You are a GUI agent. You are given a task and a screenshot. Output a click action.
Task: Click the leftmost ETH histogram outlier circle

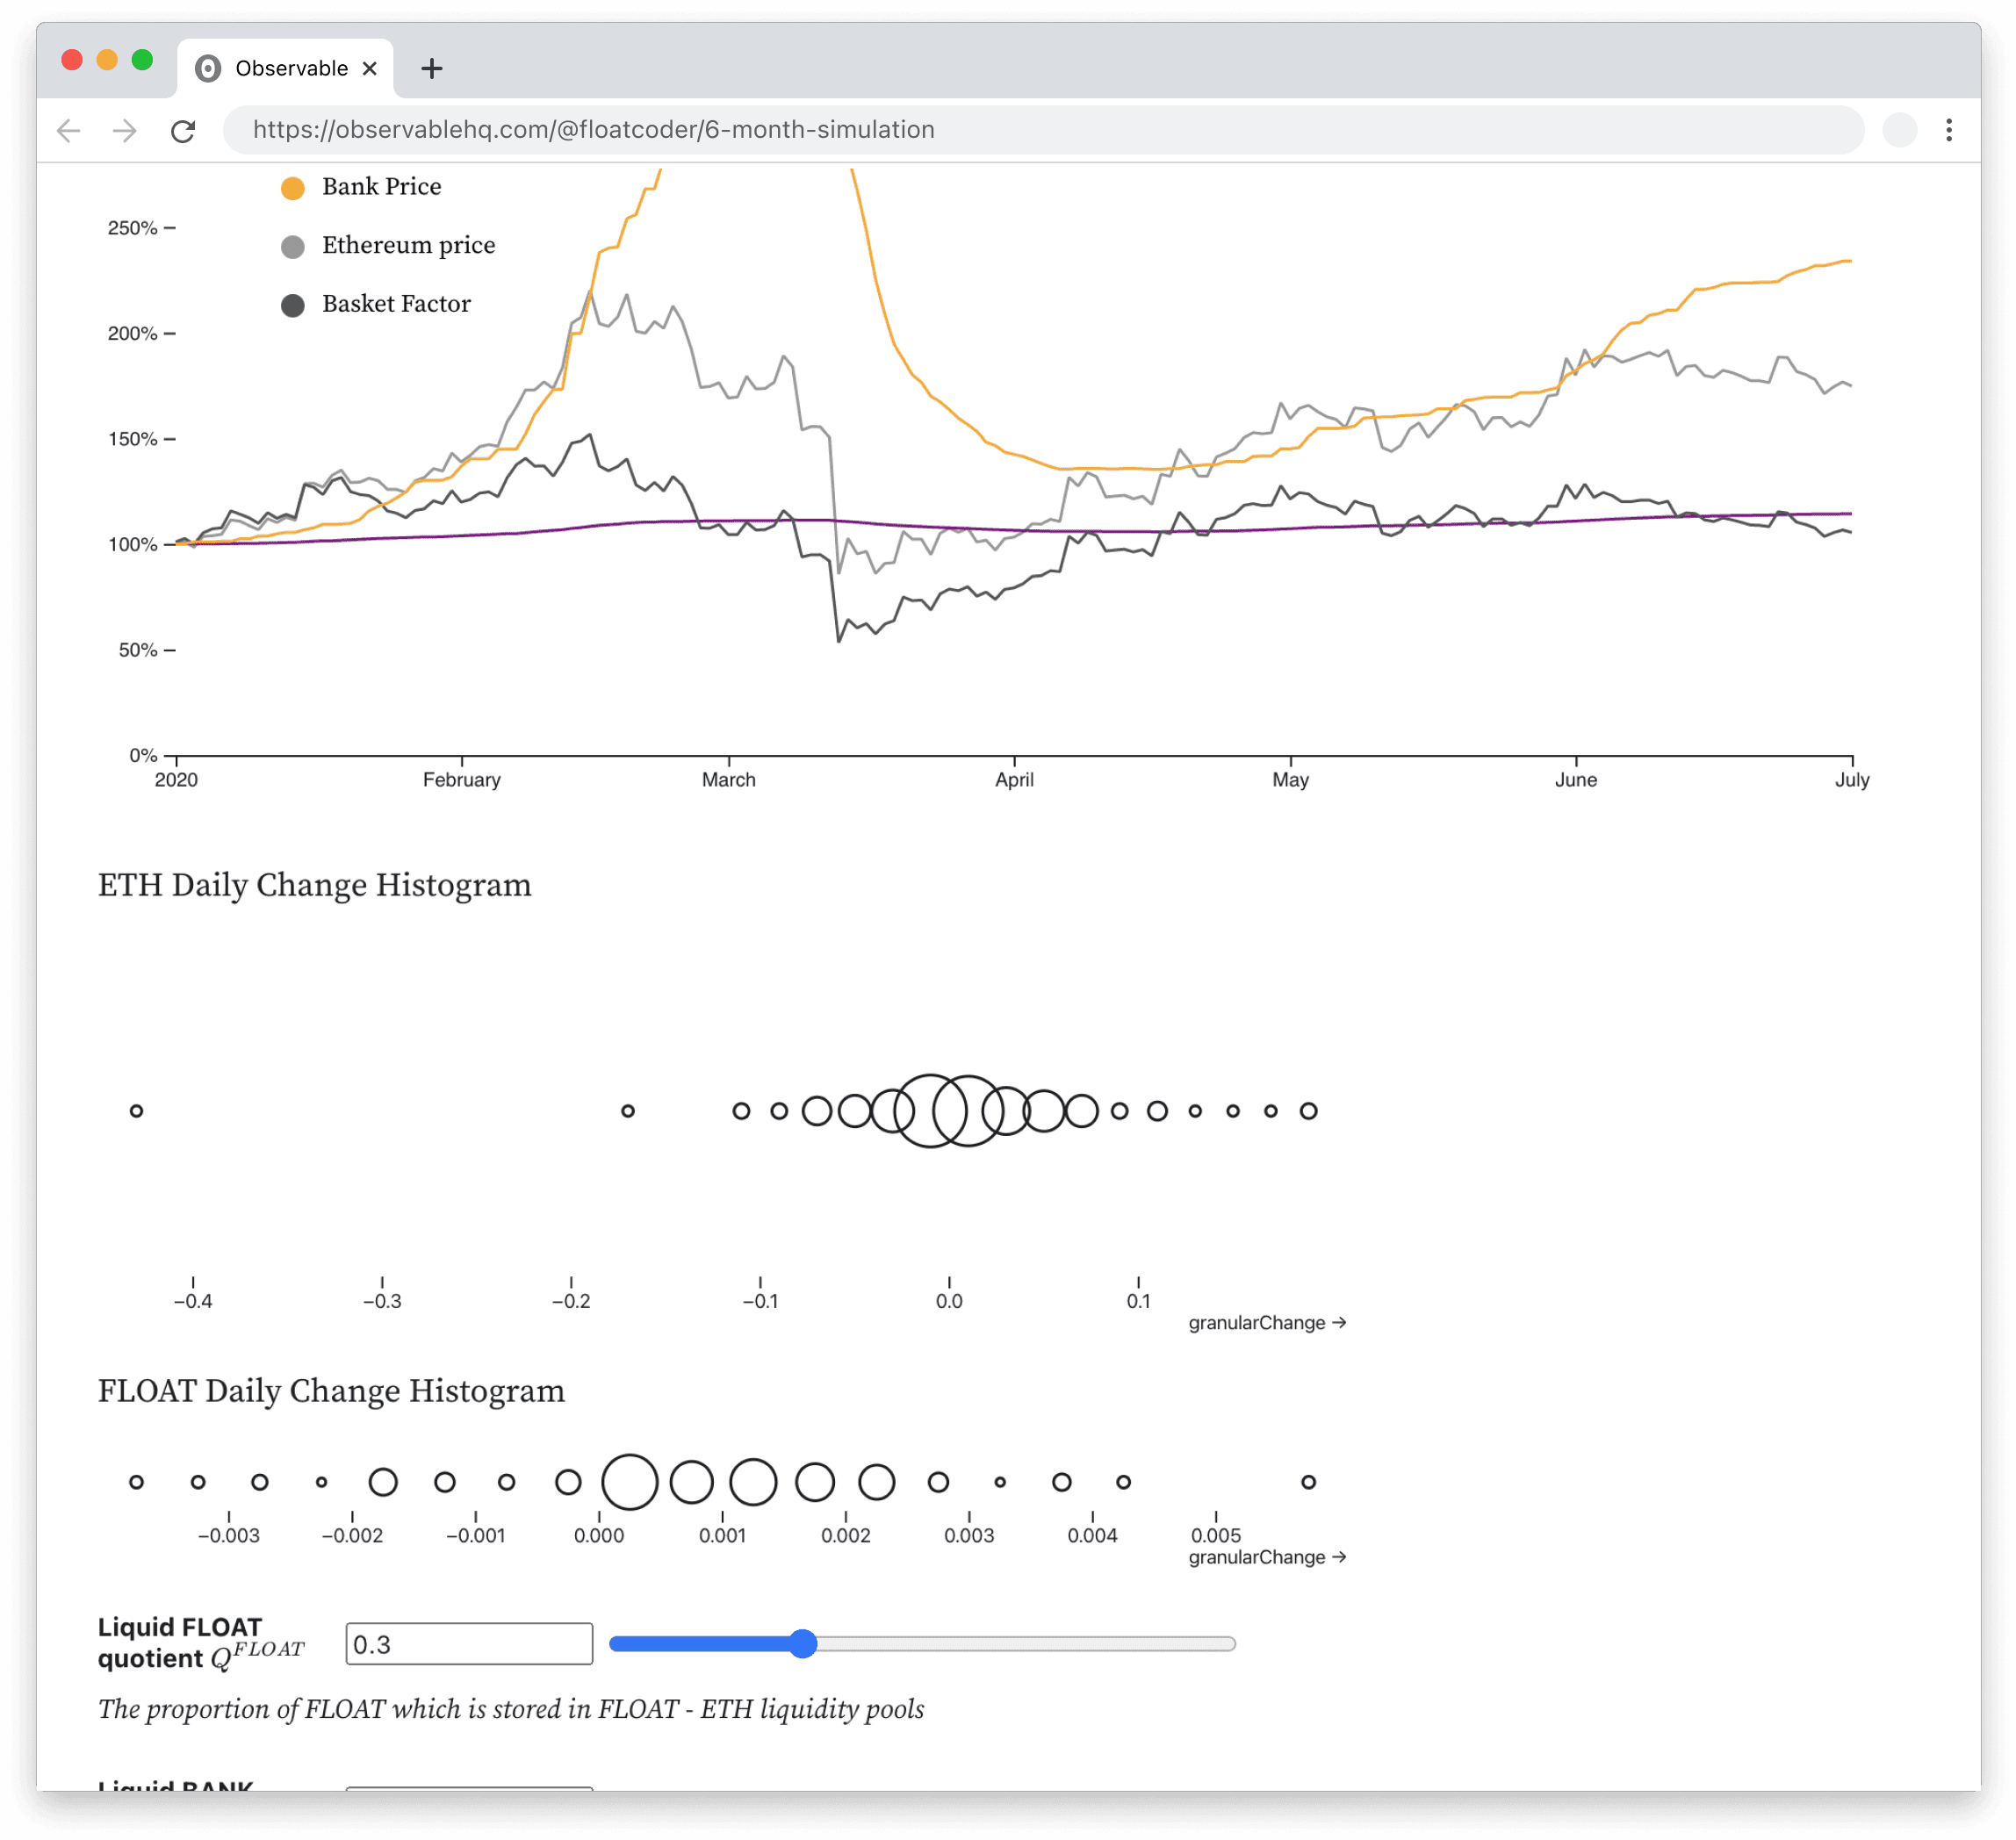click(x=137, y=1111)
